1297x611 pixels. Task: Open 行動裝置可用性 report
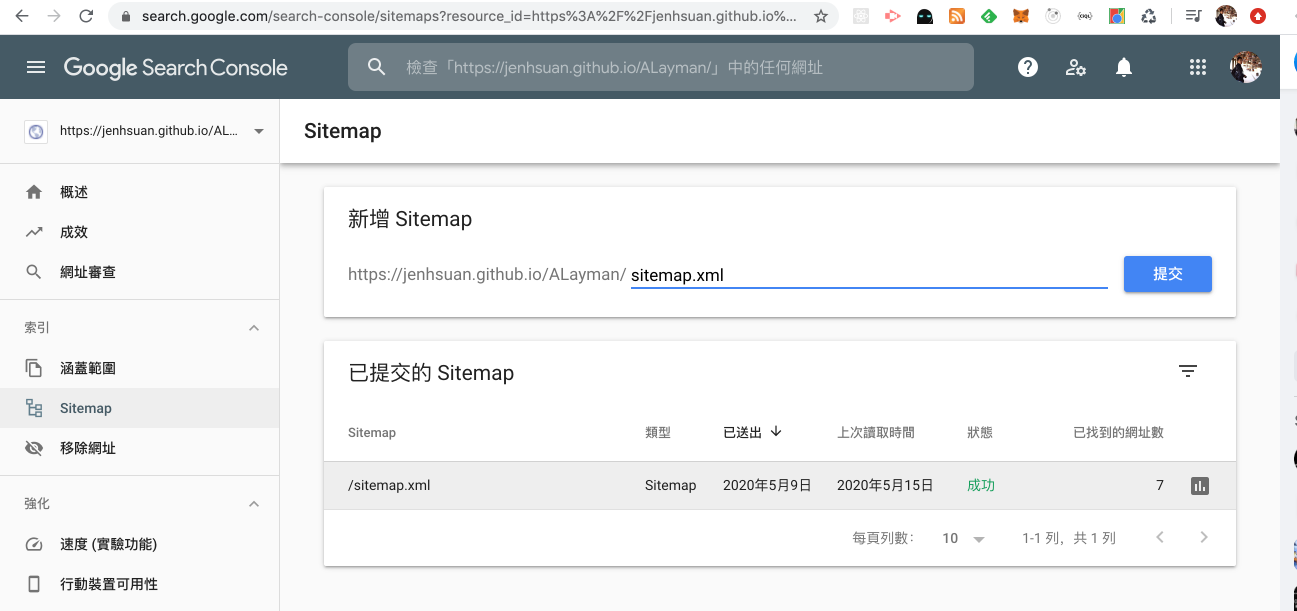(x=140, y=584)
